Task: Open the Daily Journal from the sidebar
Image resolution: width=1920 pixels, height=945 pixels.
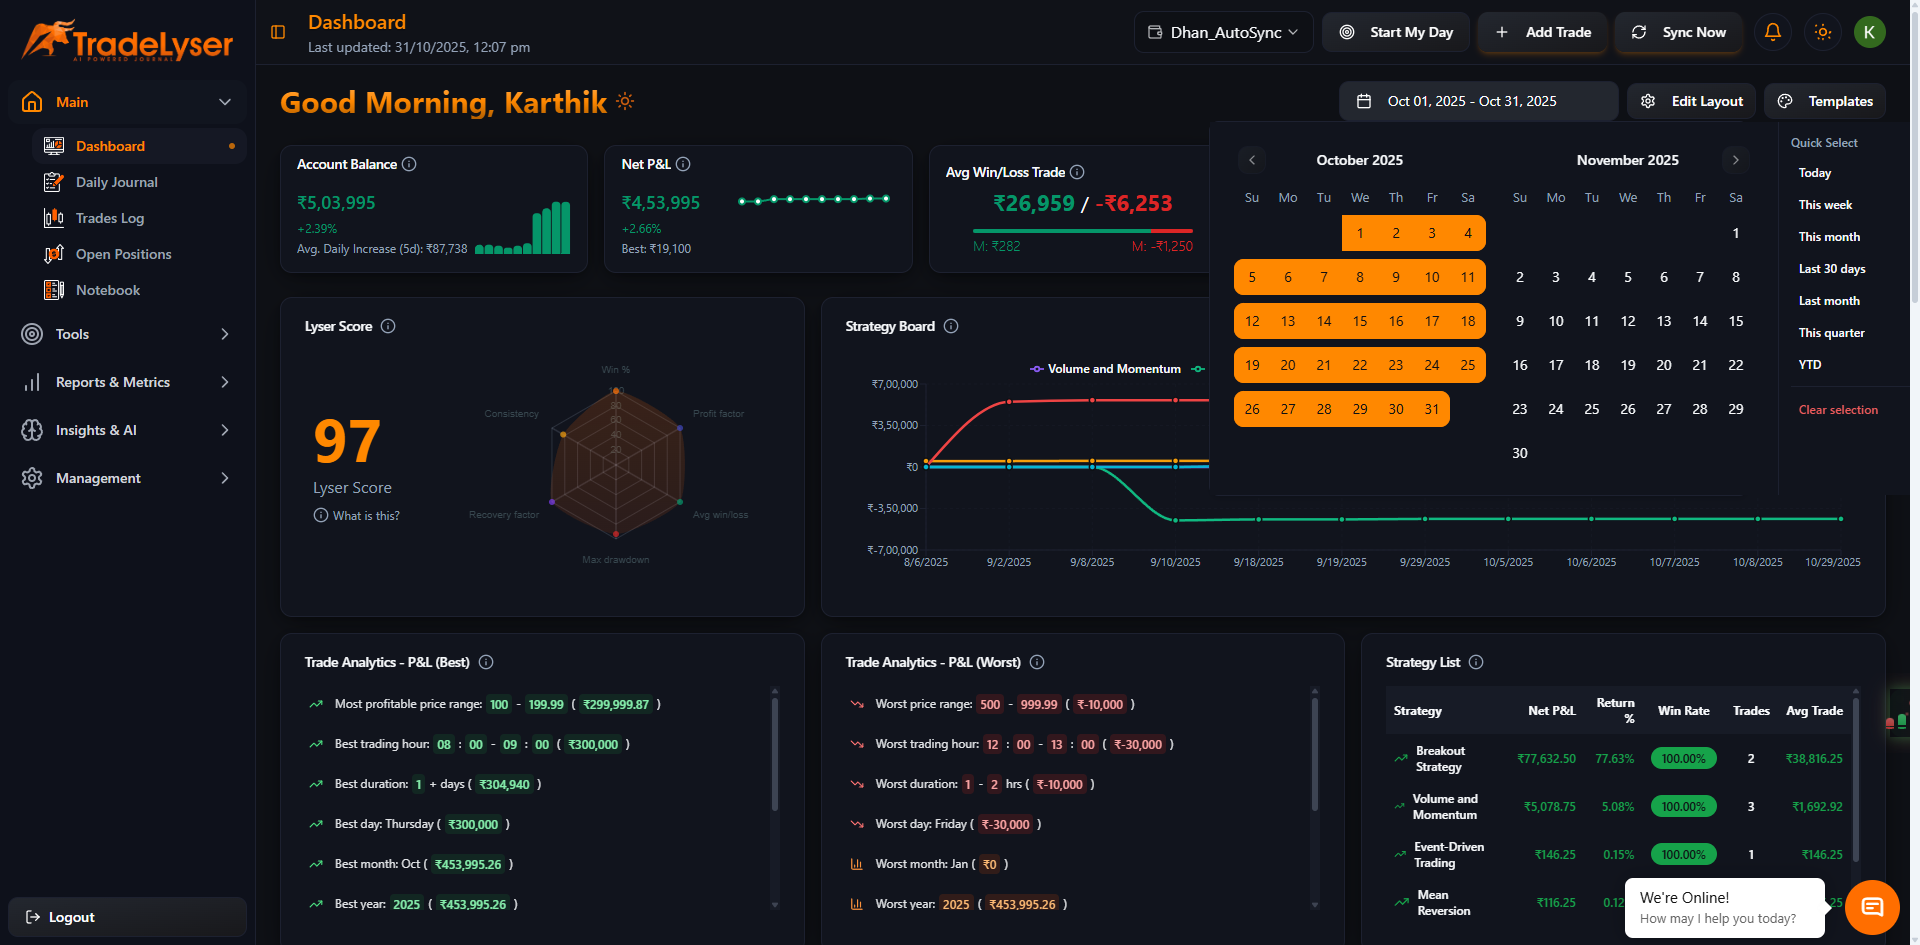Action: click(x=117, y=182)
